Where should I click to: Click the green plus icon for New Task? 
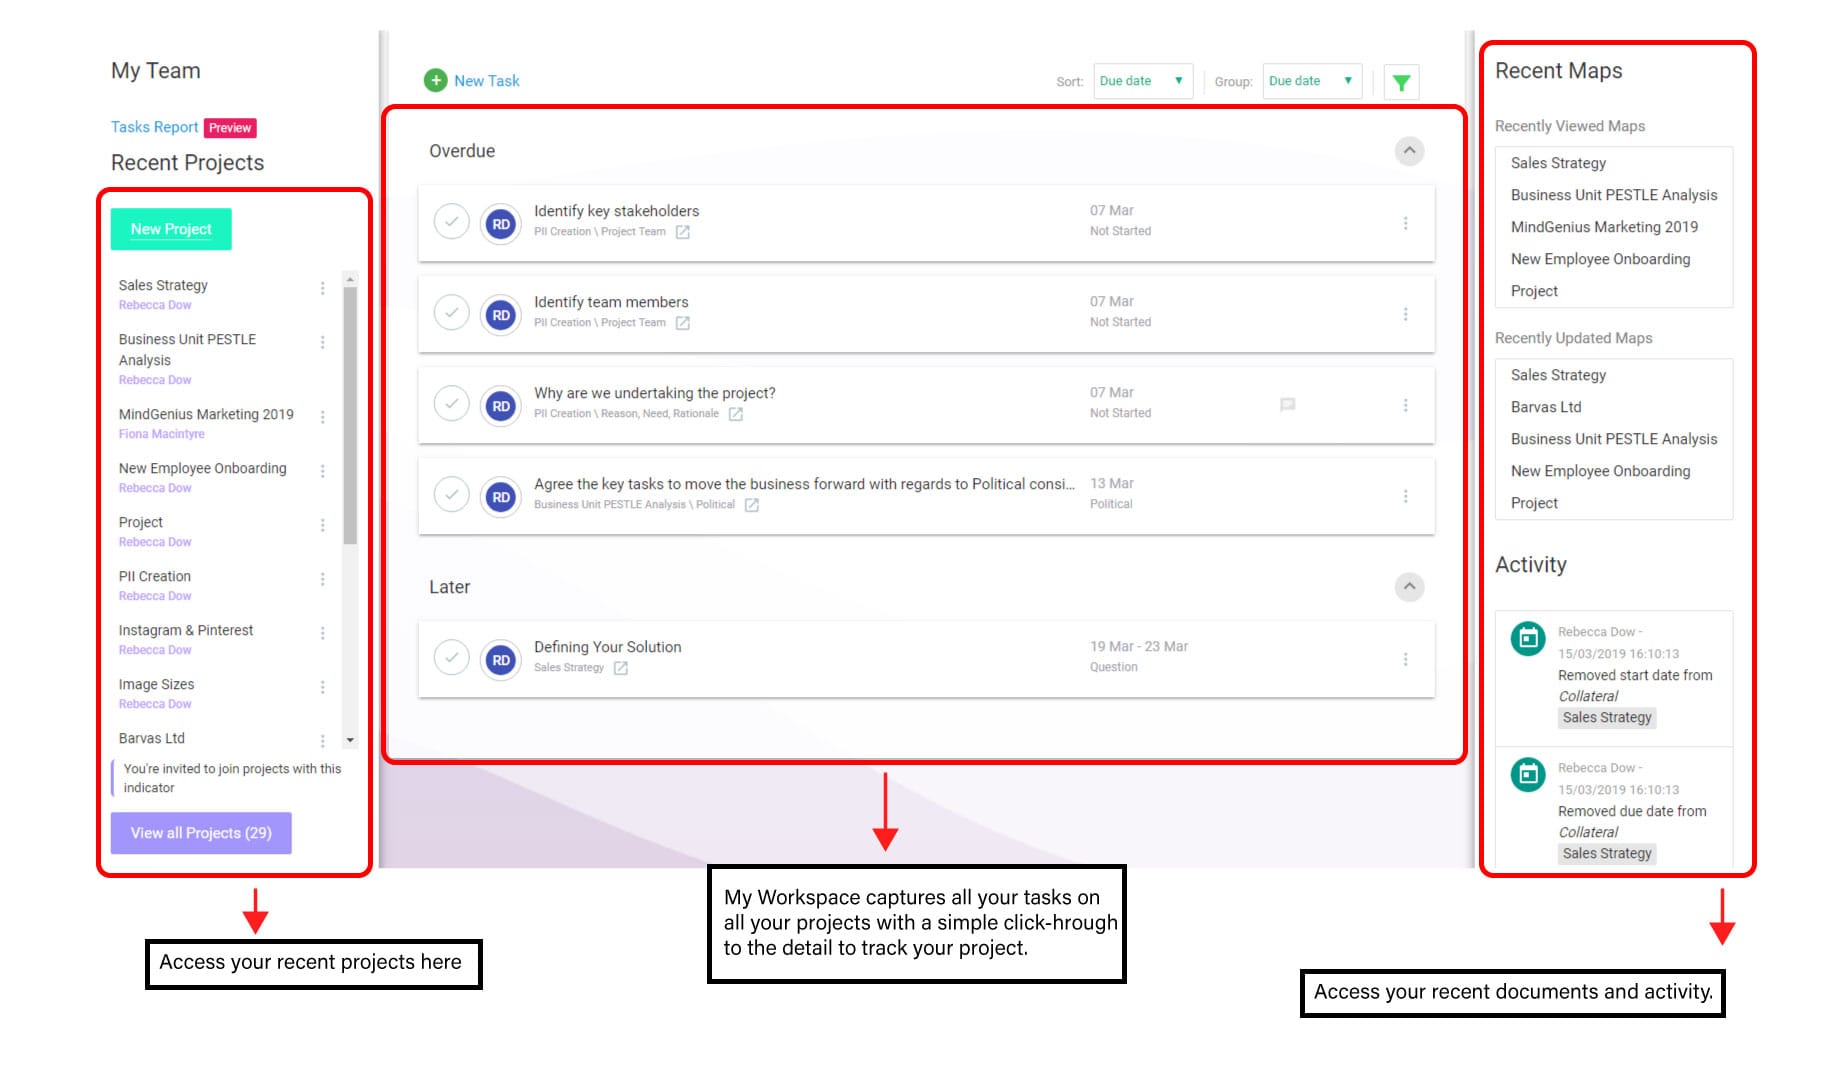pyautogui.click(x=435, y=80)
